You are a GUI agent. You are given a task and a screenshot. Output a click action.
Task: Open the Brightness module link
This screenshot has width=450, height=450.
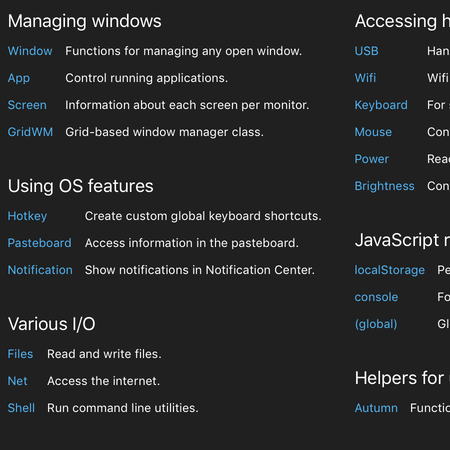click(x=385, y=186)
